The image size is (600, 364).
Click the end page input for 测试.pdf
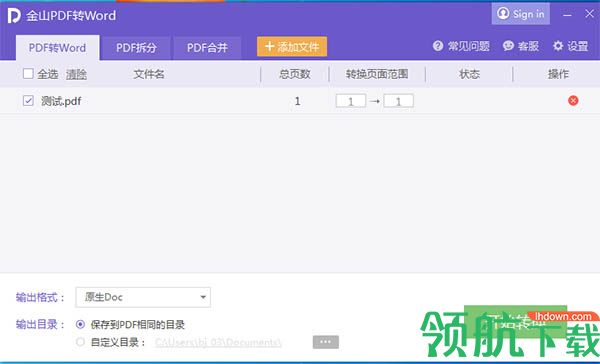398,101
